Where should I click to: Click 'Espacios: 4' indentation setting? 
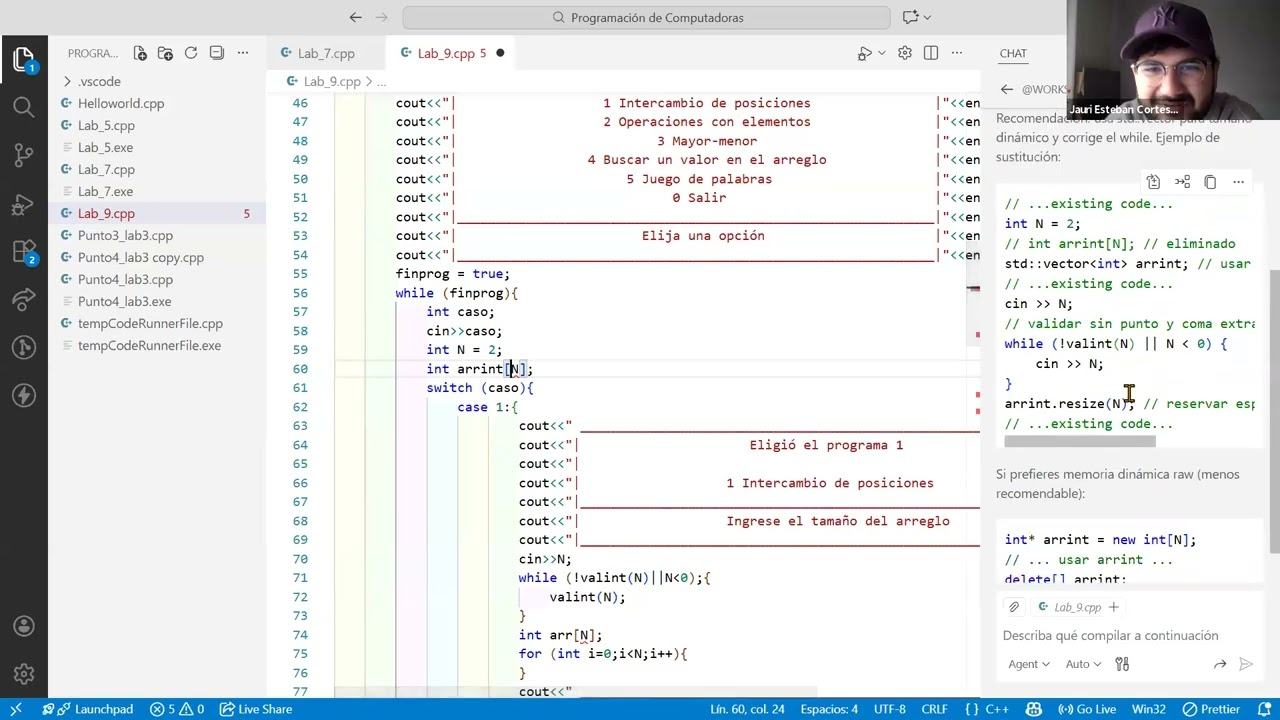[x=829, y=709]
